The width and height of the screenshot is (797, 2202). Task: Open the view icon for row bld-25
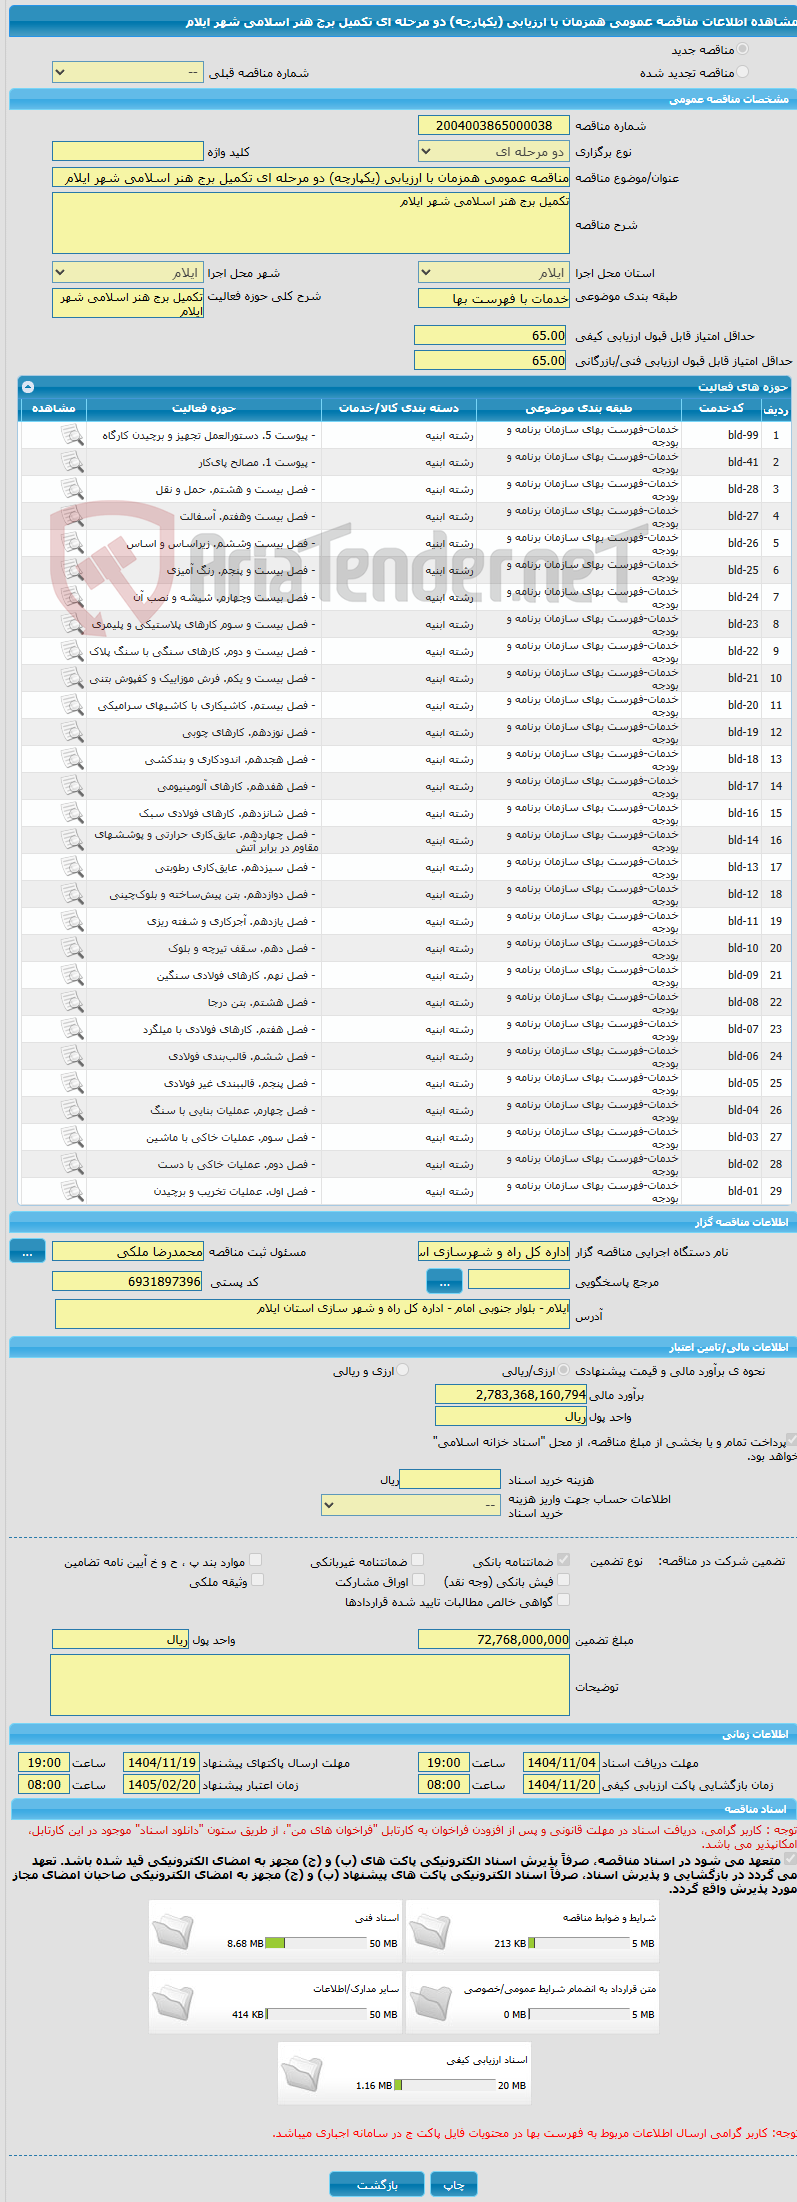coord(72,570)
